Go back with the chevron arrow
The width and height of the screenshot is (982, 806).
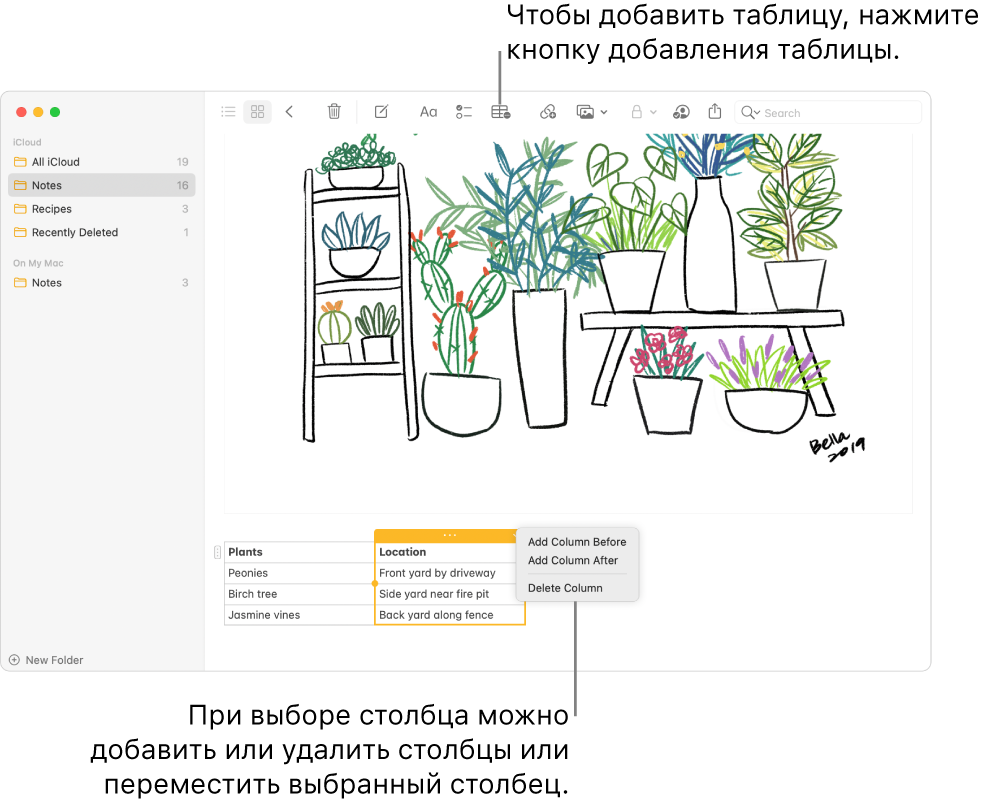pos(289,112)
